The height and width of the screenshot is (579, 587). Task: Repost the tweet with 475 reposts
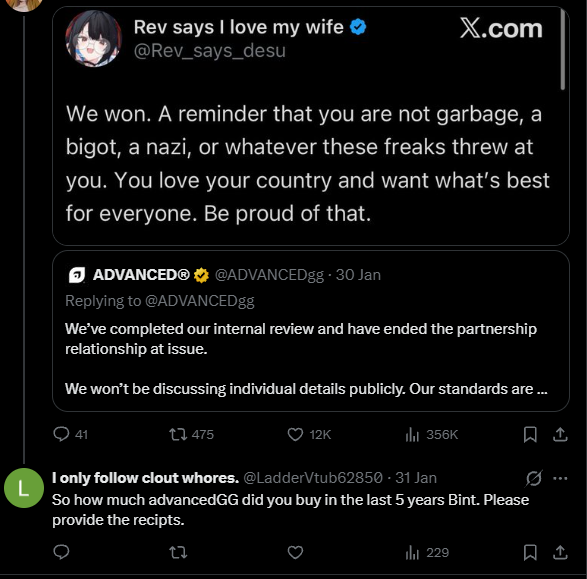click(191, 435)
